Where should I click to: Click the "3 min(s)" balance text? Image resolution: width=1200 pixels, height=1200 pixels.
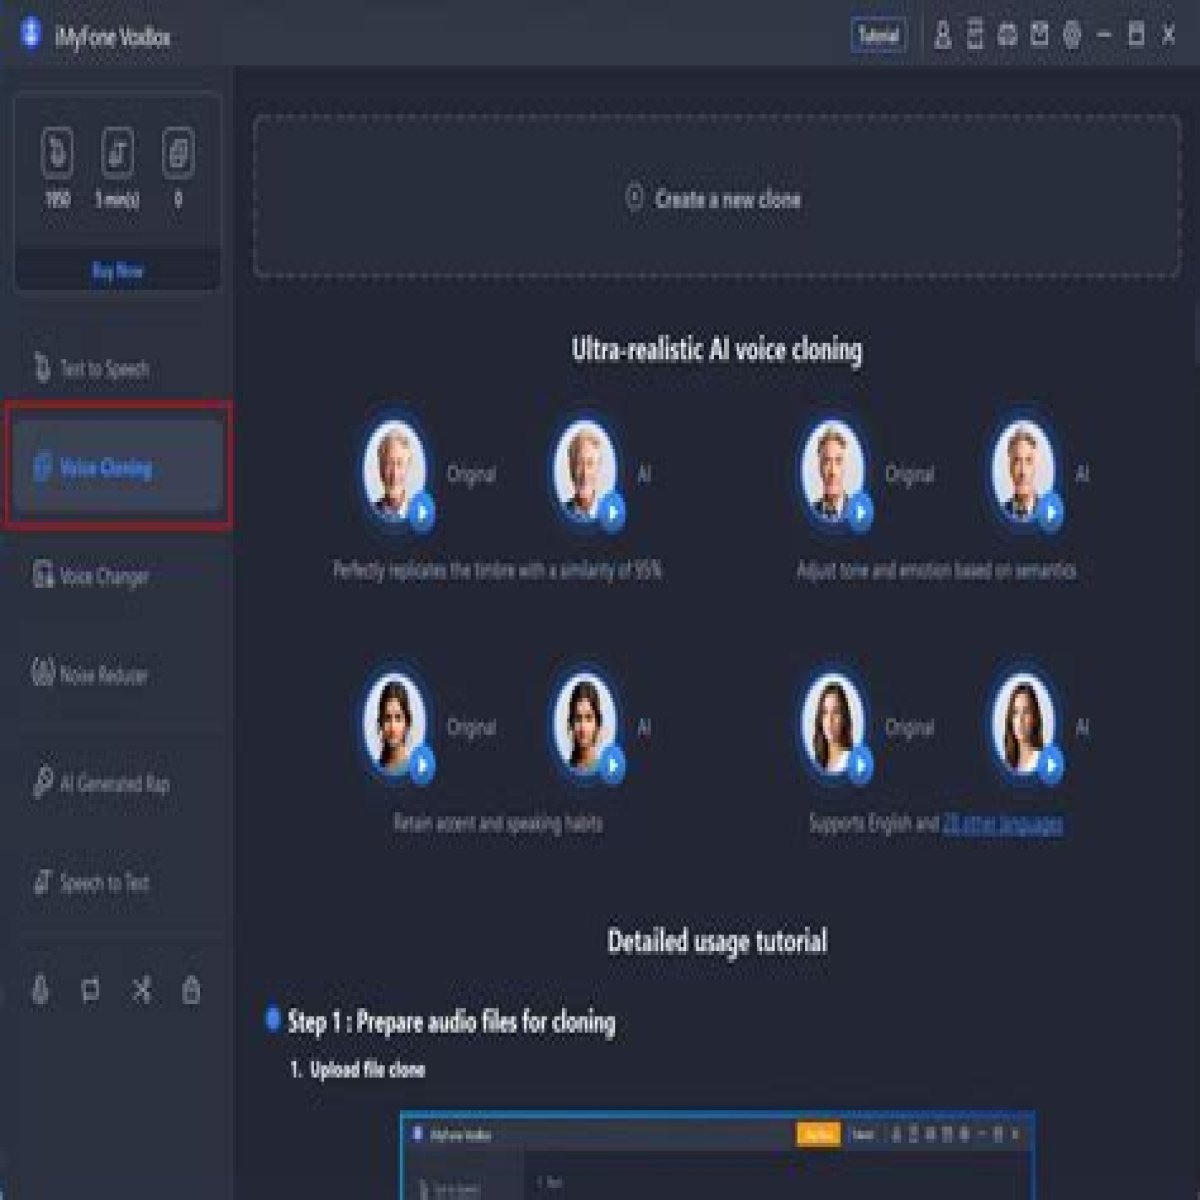pos(118,199)
